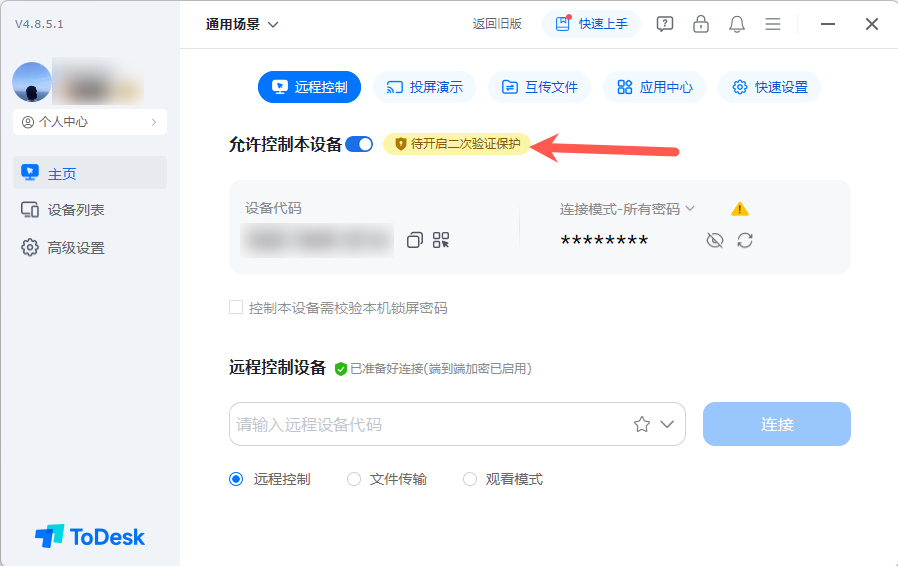Screen dimensions: 898x566
Task: Select the 观看模式 radio option
Action: pos(470,479)
